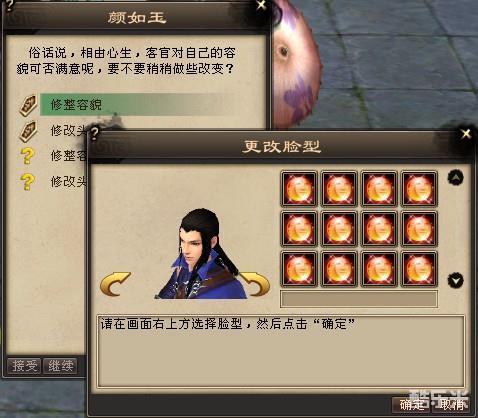Open help icon on 更改脸型 window
This screenshot has width=478, height=418.
click(x=95, y=133)
